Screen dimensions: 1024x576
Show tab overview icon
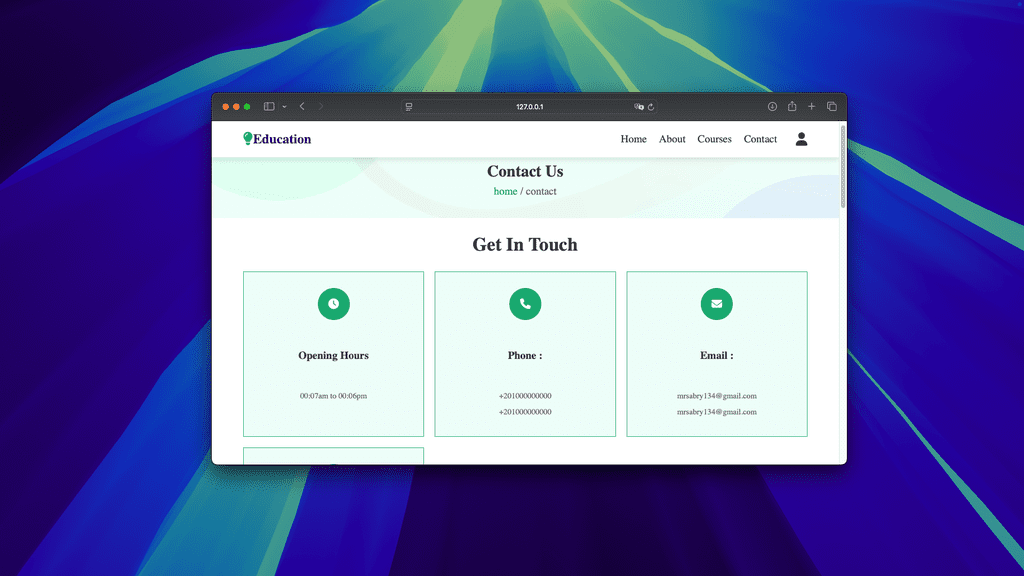pos(832,106)
